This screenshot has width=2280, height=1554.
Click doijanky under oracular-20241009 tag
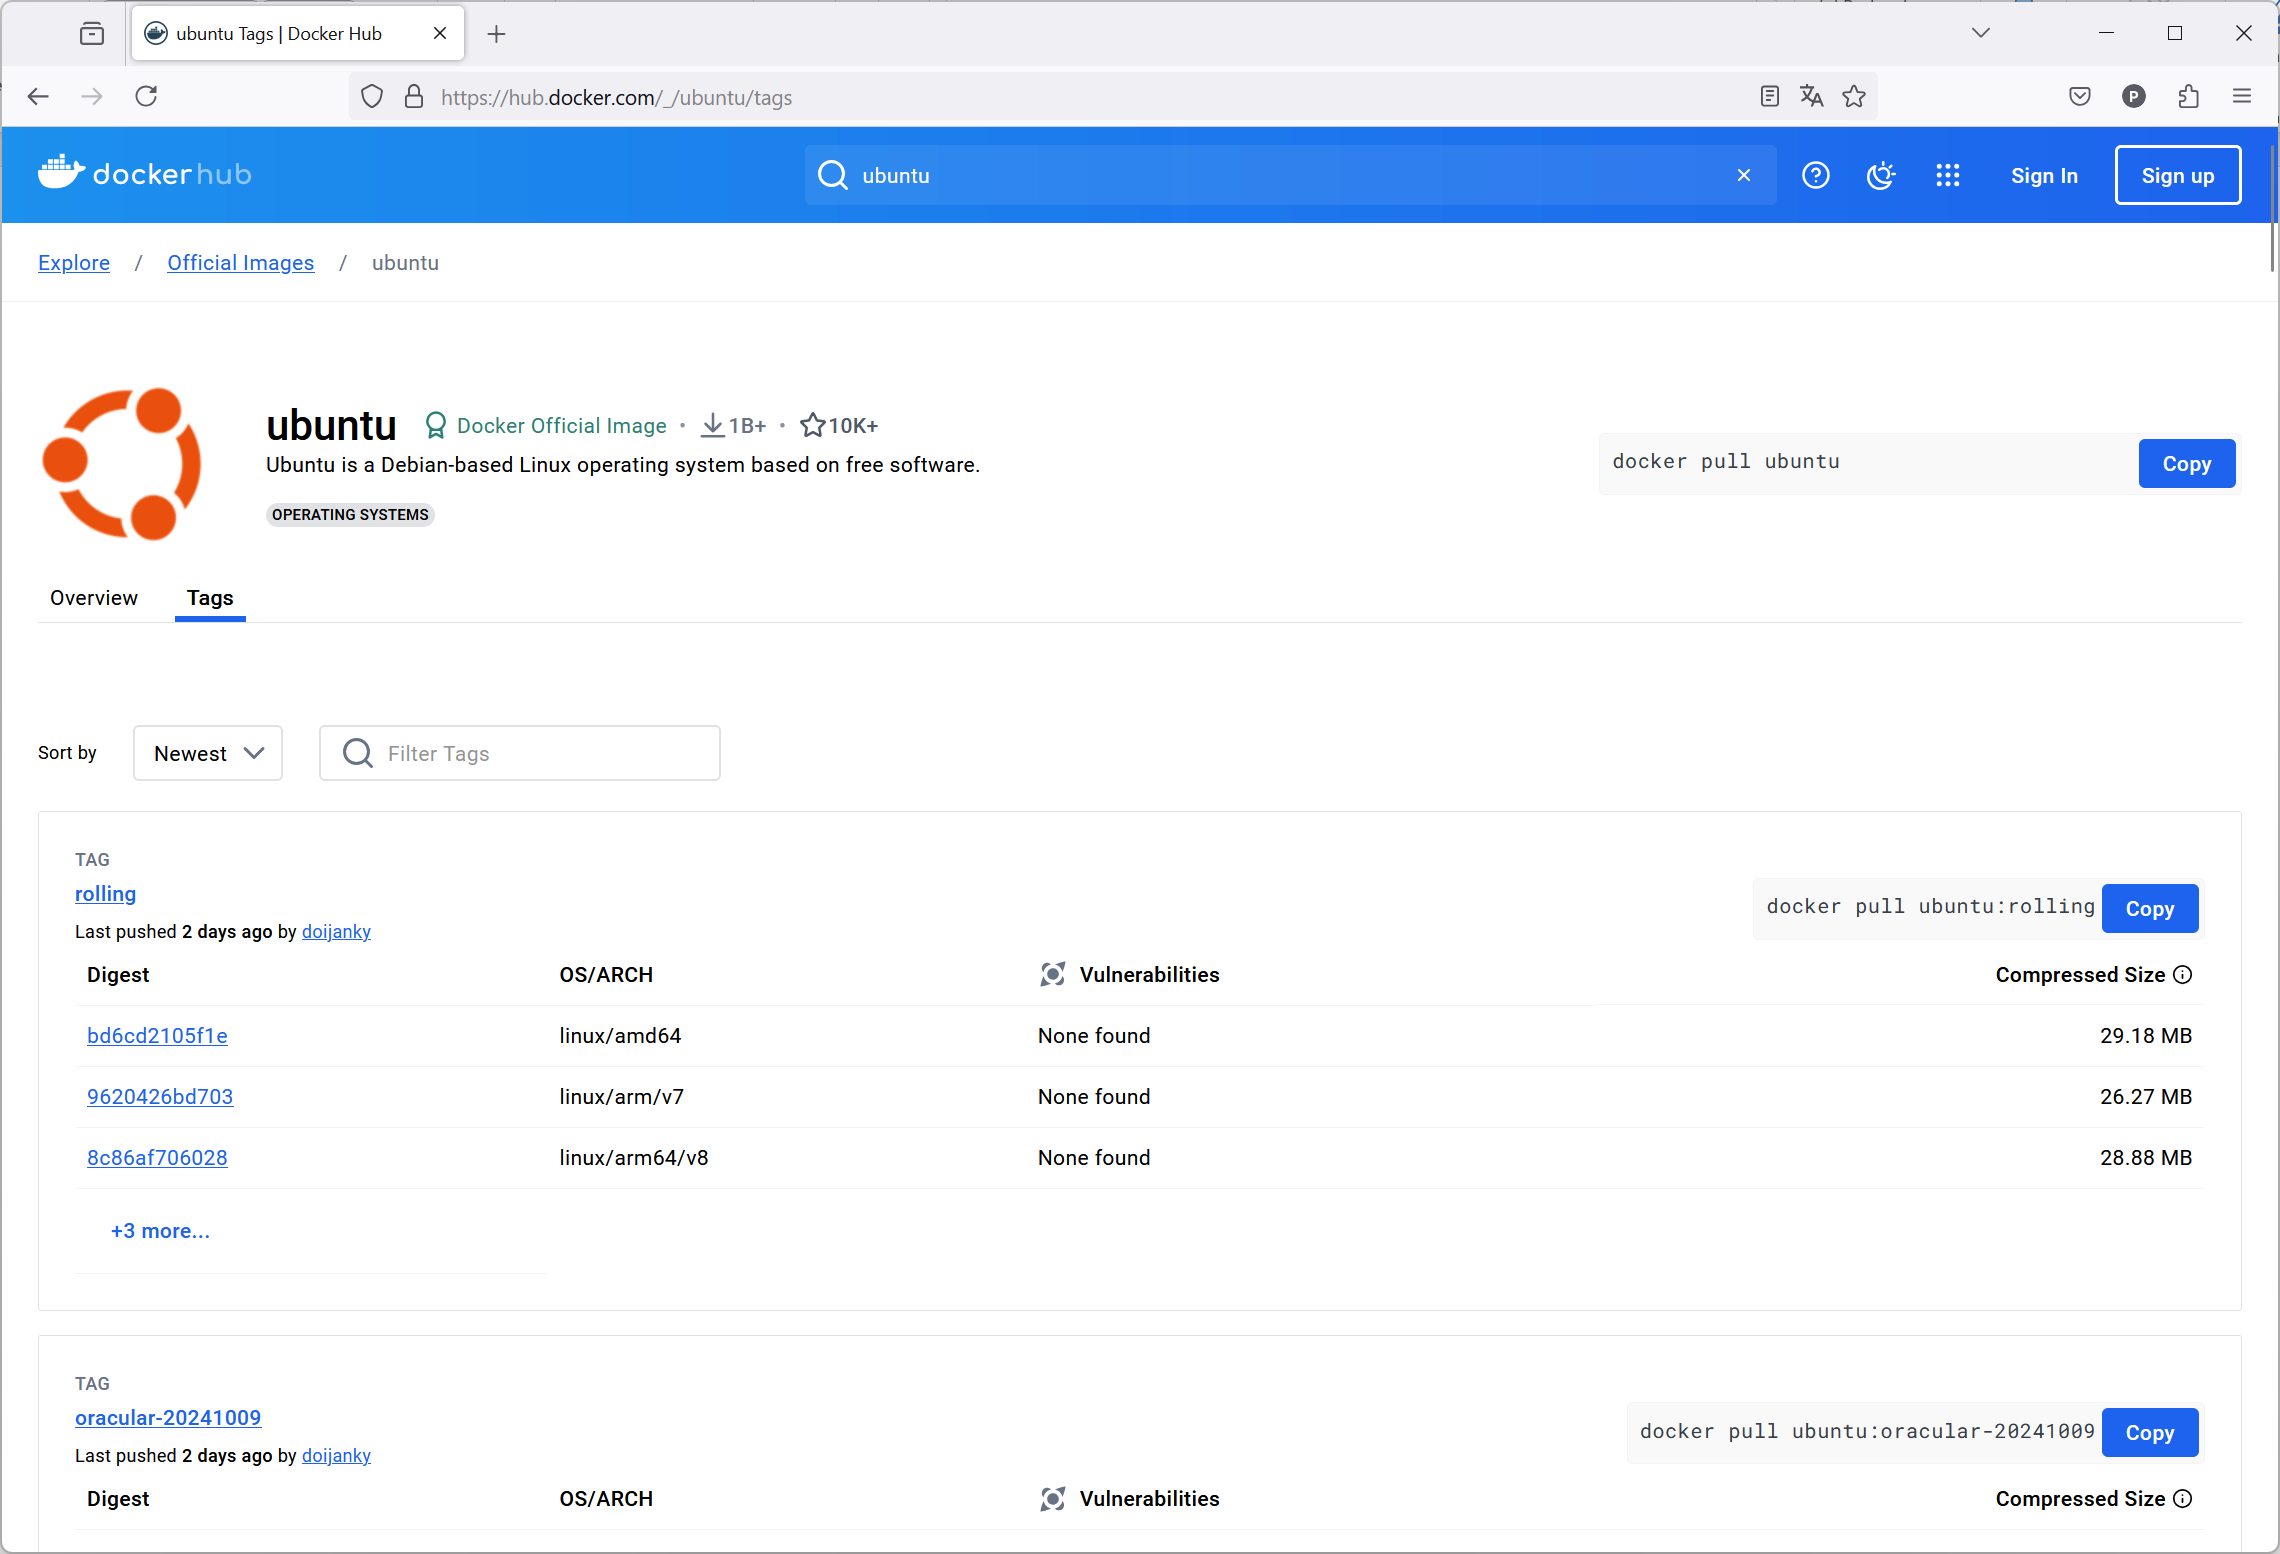coord(336,1456)
